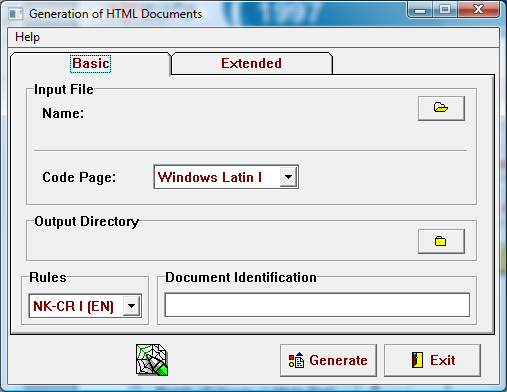Click the Generation of HTML Documents title
The height and width of the screenshot is (392, 507).
point(115,14)
